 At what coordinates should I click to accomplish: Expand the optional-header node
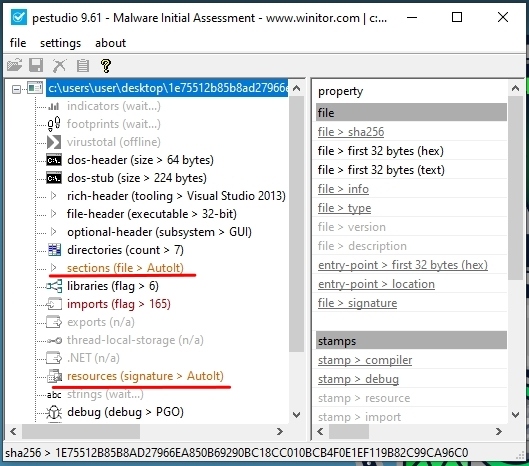[53, 232]
